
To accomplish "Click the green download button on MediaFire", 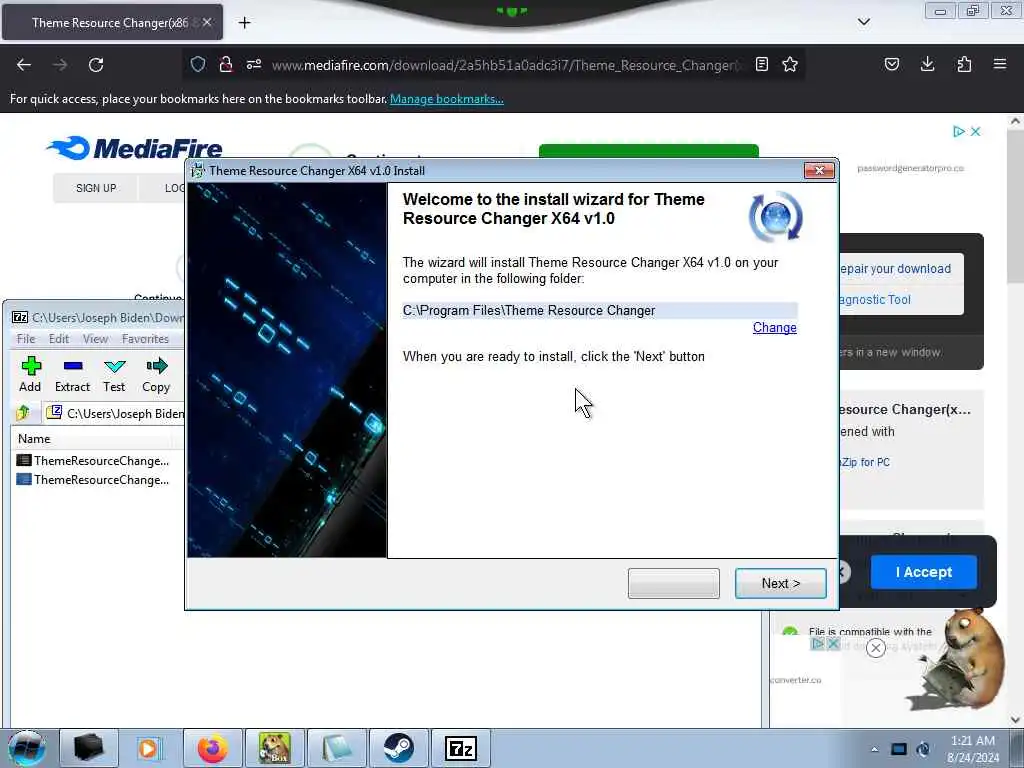I will (x=648, y=151).
